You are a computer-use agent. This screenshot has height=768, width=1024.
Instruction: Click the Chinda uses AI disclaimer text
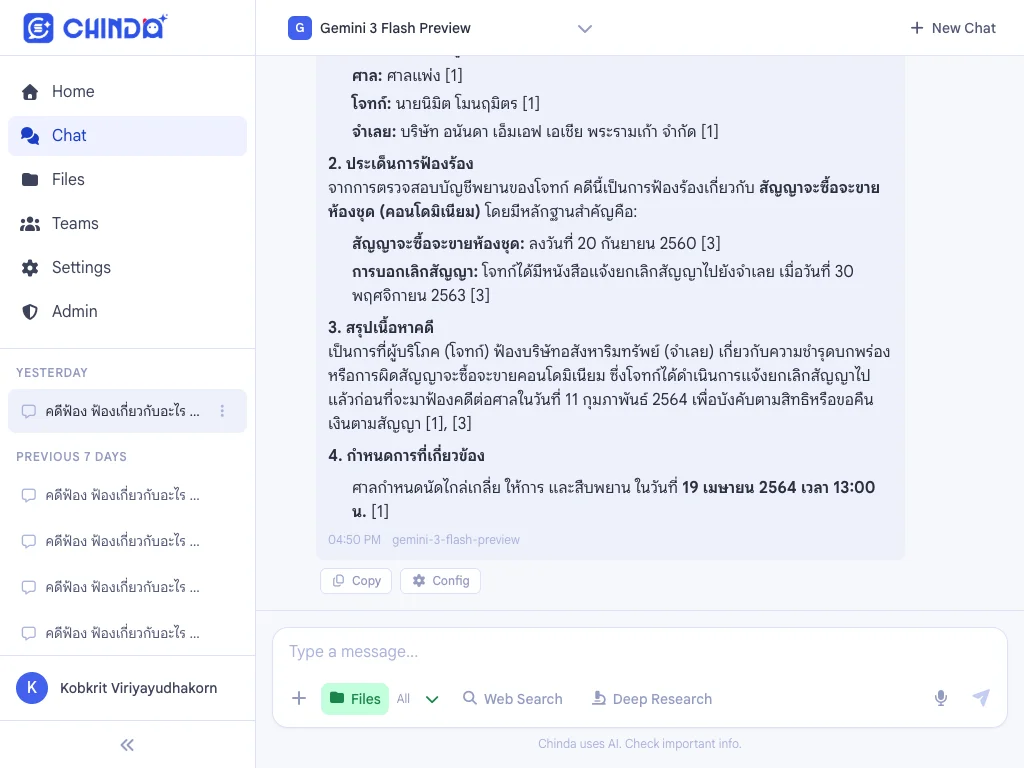click(x=639, y=744)
